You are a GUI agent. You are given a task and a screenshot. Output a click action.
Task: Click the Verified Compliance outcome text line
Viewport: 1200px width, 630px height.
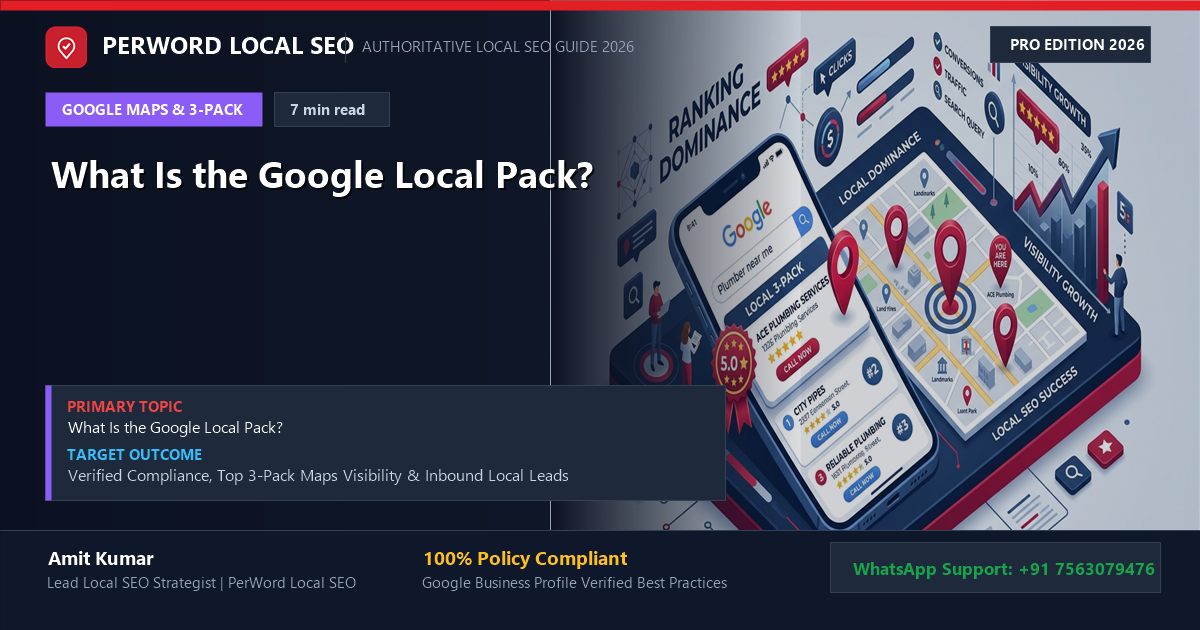click(x=318, y=476)
